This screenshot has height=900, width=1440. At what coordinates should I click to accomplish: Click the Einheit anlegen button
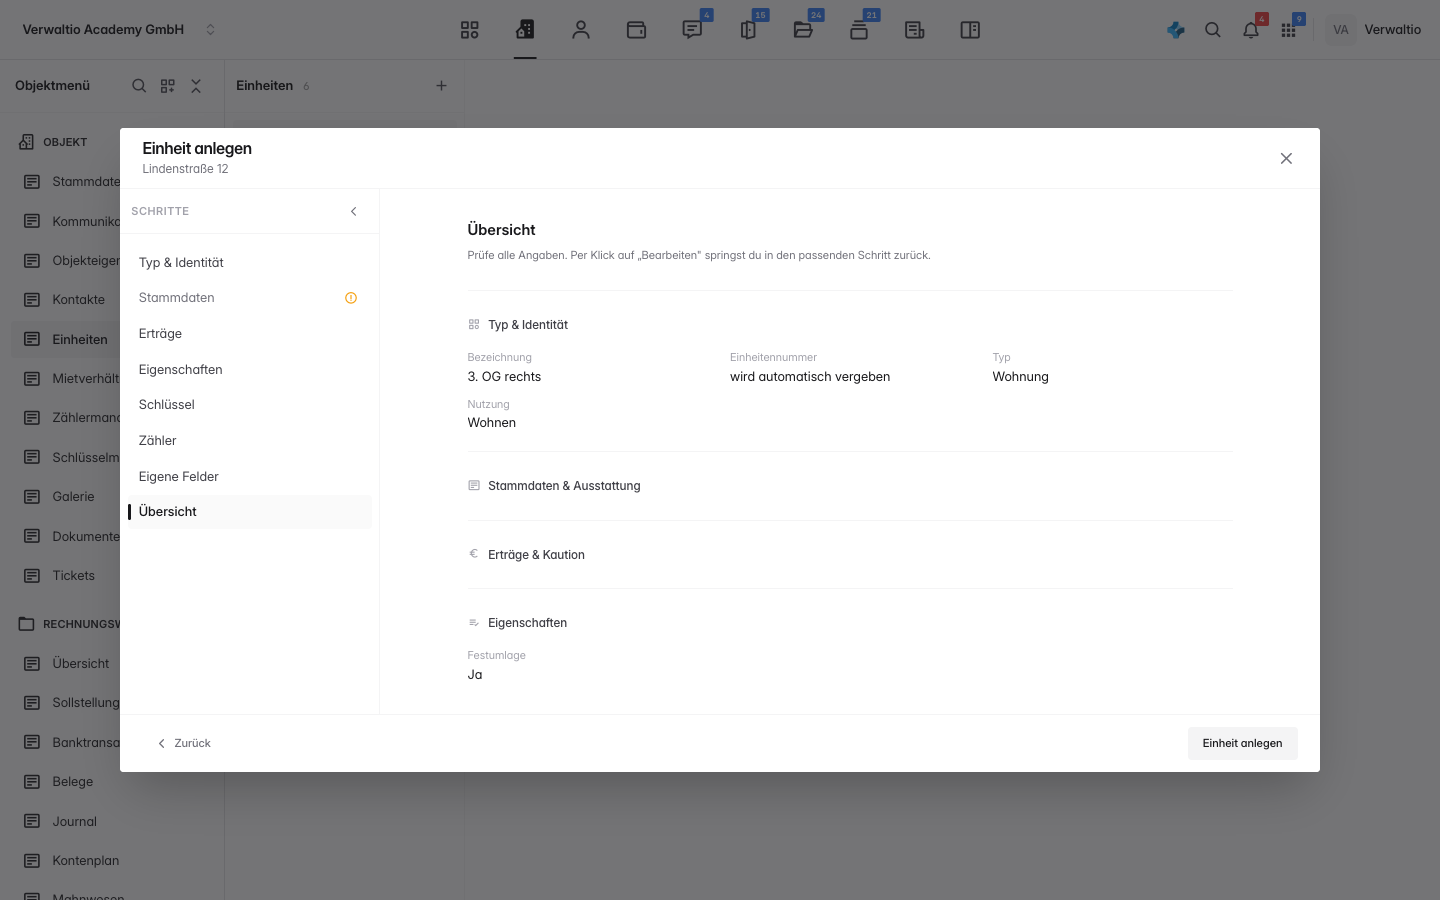pos(1242,743)
